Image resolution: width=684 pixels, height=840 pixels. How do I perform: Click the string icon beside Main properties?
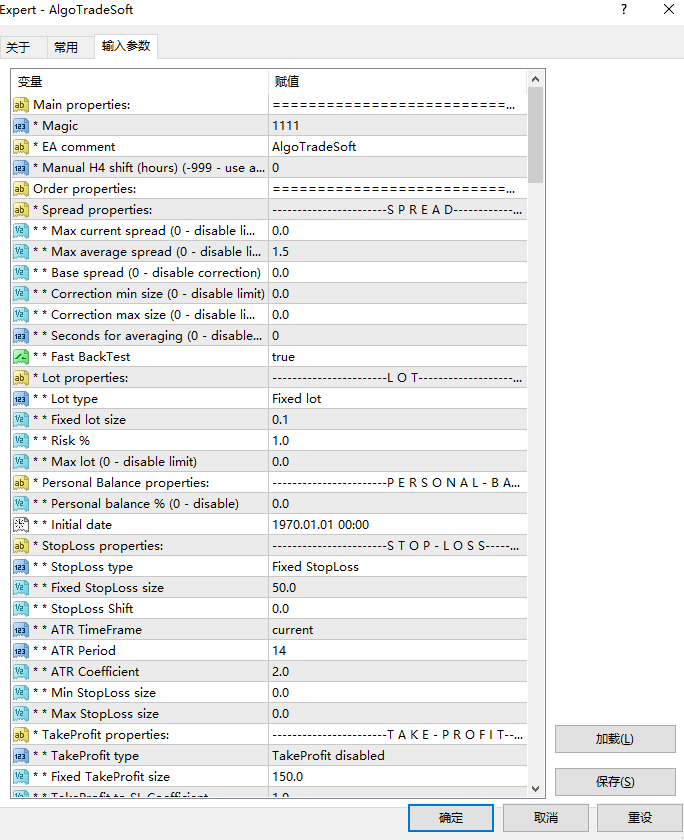point(20,105)
